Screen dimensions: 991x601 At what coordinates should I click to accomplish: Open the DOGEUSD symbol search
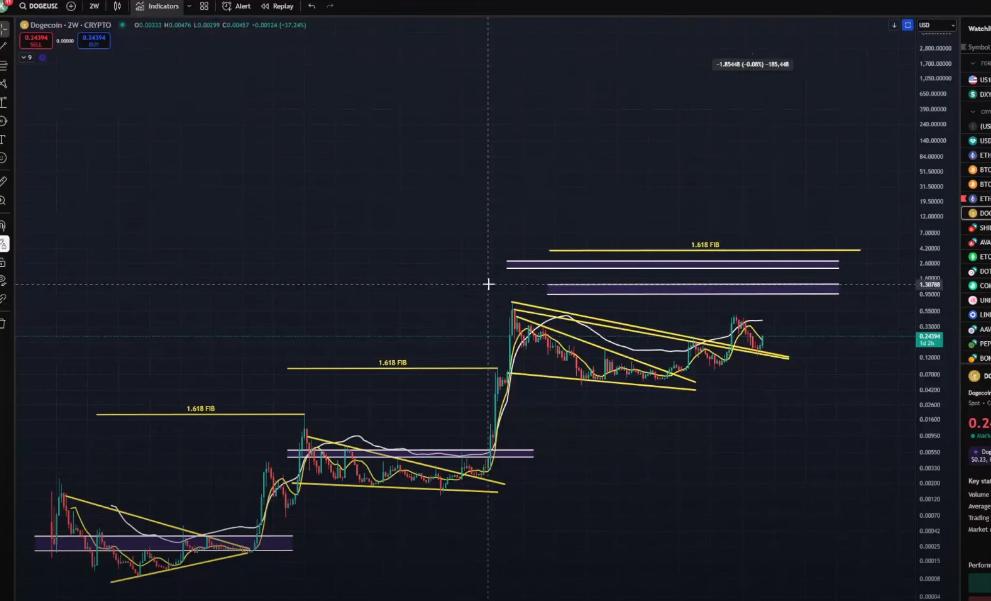[38, 6]
